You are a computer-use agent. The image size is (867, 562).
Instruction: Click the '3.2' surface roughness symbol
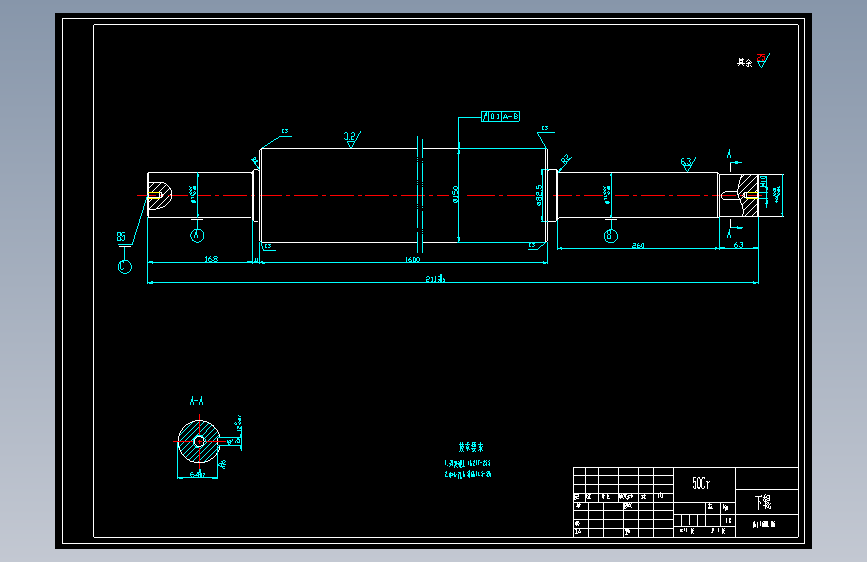tap(352, 138)
